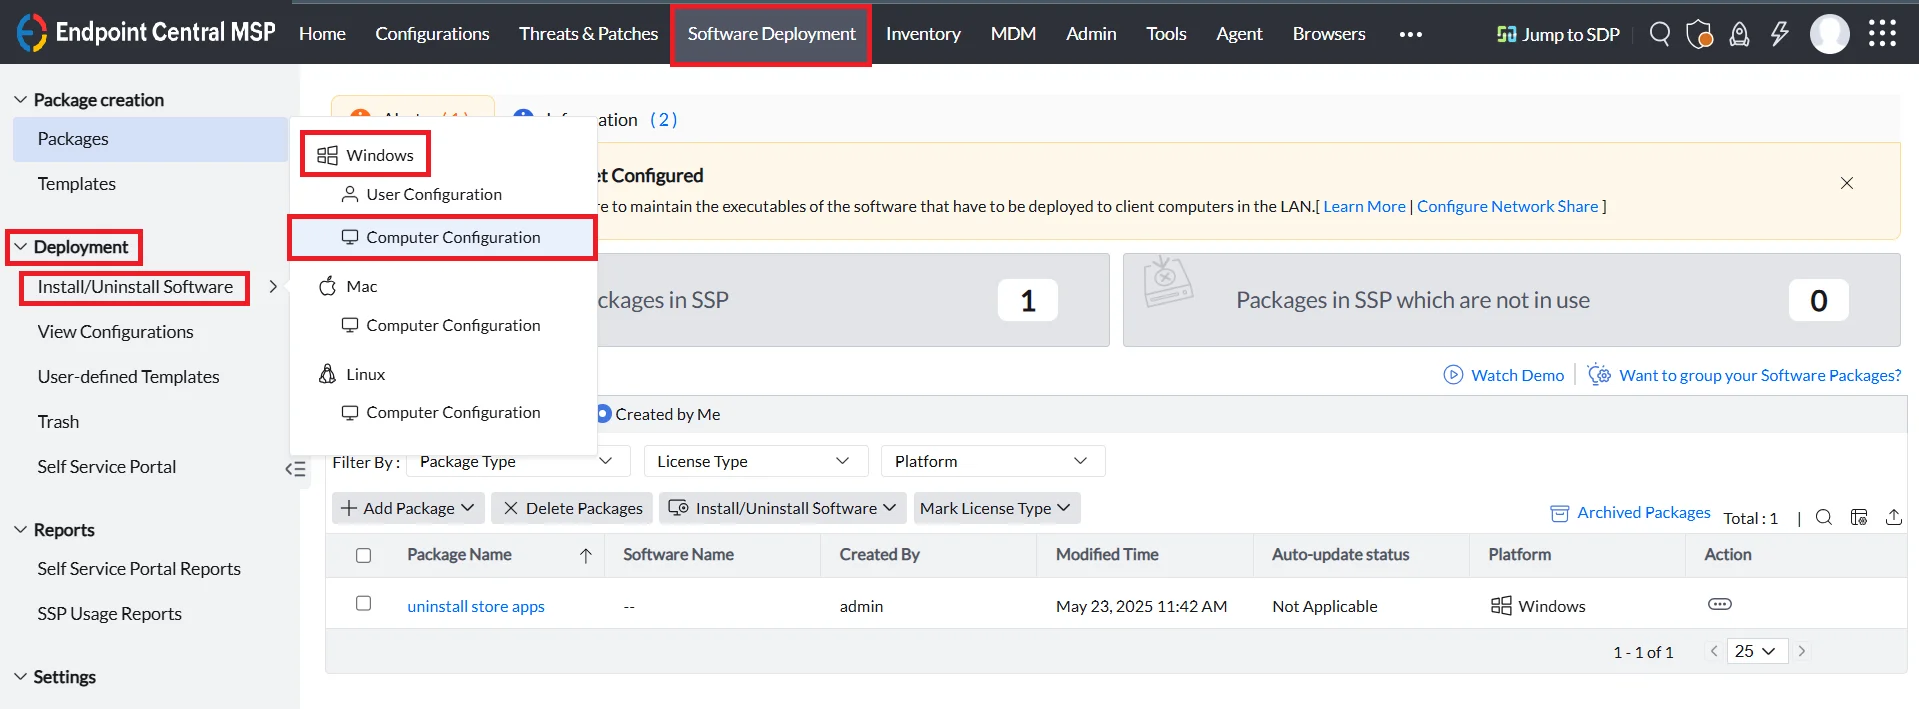Open the page size 25 dropdown
The width and height of the screenshot is (1919, 709).
coord(1757,651)
